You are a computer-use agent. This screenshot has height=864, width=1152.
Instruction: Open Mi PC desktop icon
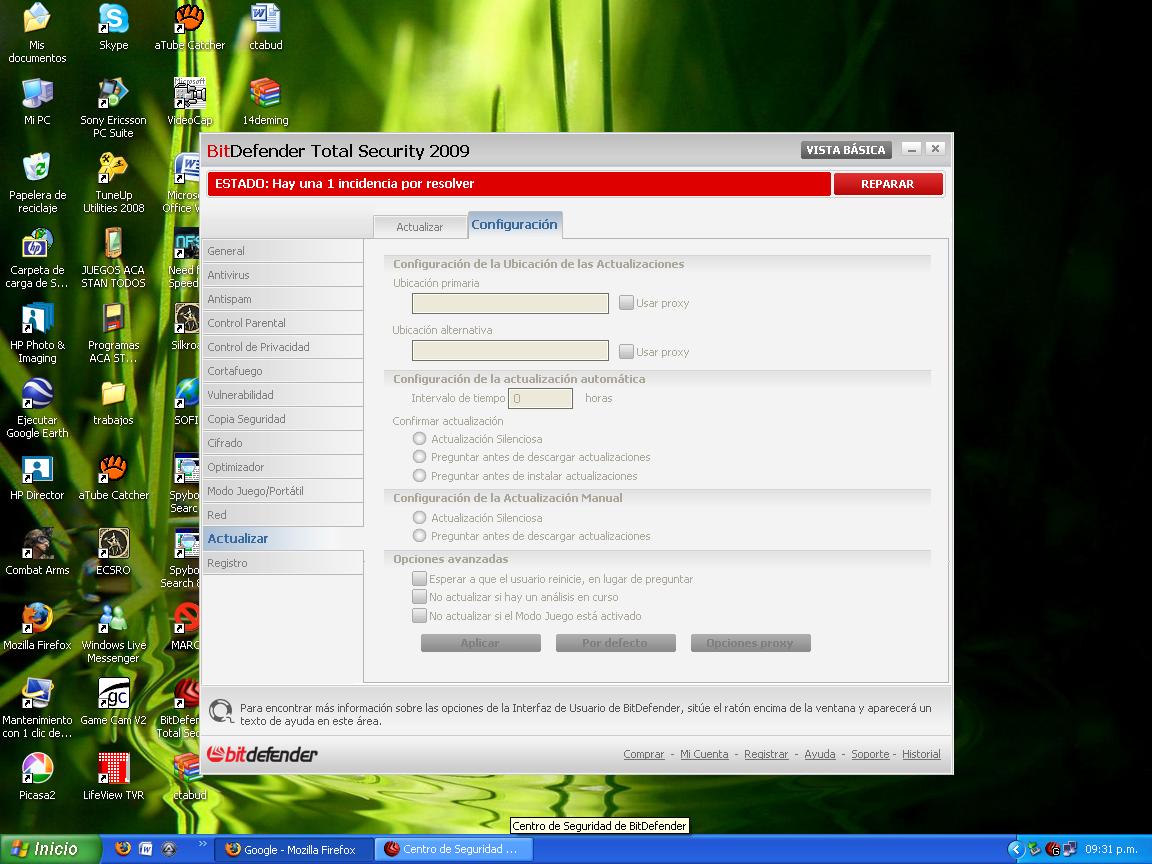tap(37, 101)
